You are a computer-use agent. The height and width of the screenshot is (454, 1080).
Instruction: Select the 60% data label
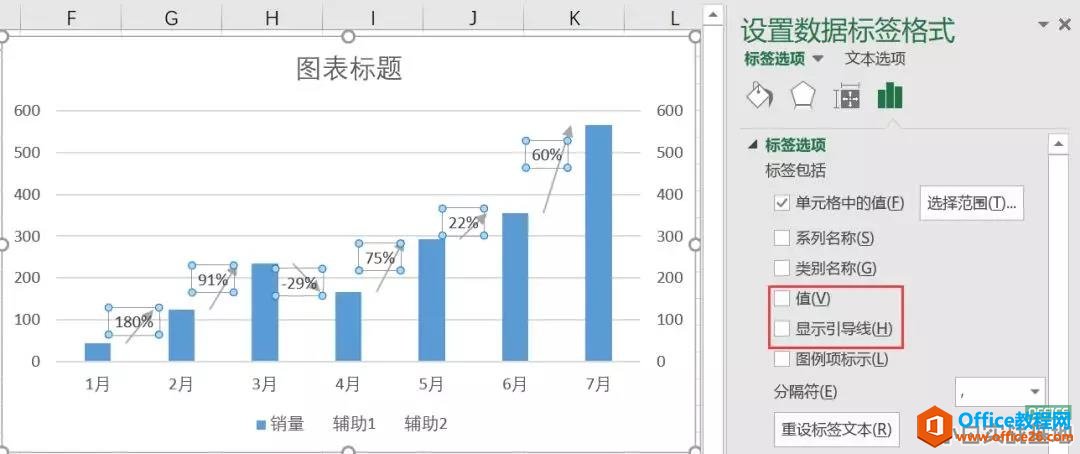547,154
